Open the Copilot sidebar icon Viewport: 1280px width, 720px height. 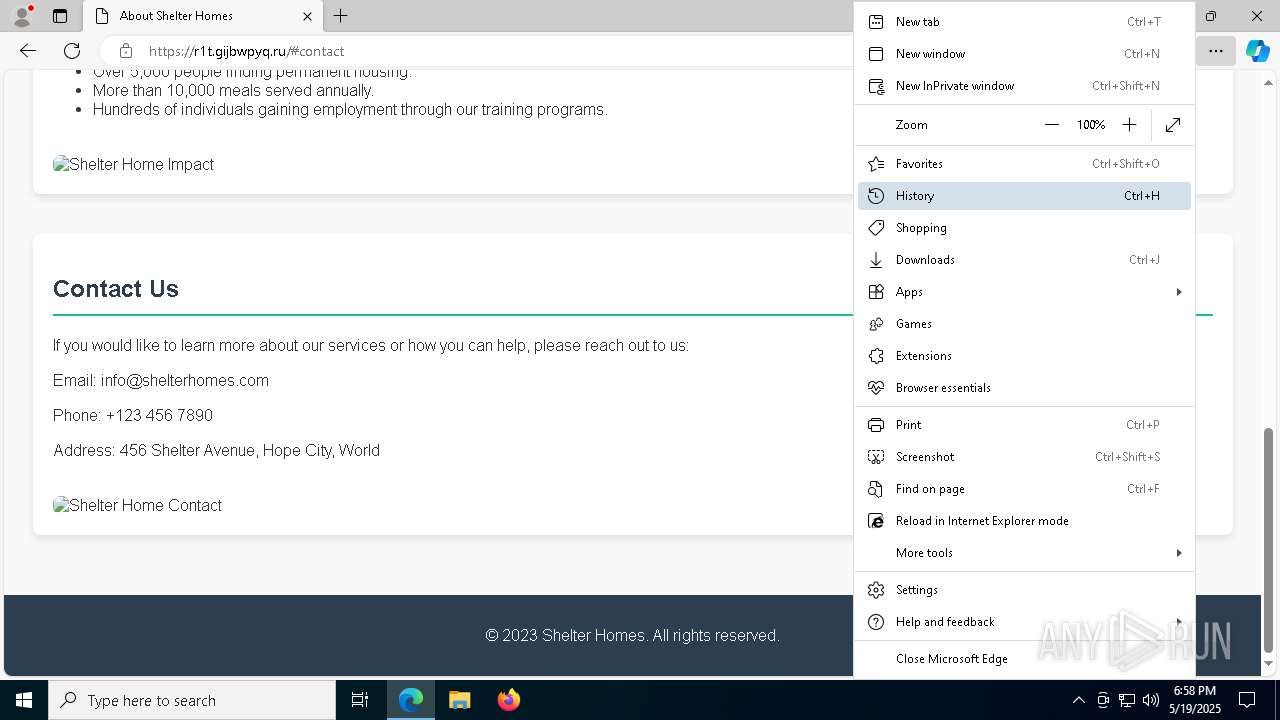coord(1257,51)
